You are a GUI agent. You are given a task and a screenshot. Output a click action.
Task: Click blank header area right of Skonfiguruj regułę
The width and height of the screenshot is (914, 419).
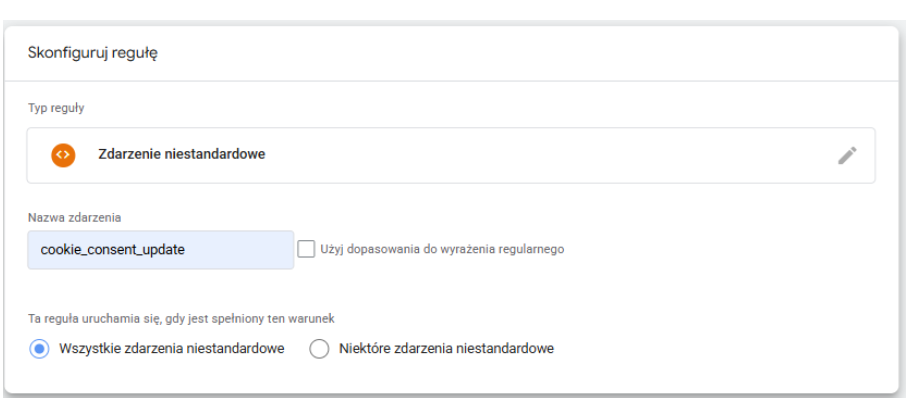[550, 53]
